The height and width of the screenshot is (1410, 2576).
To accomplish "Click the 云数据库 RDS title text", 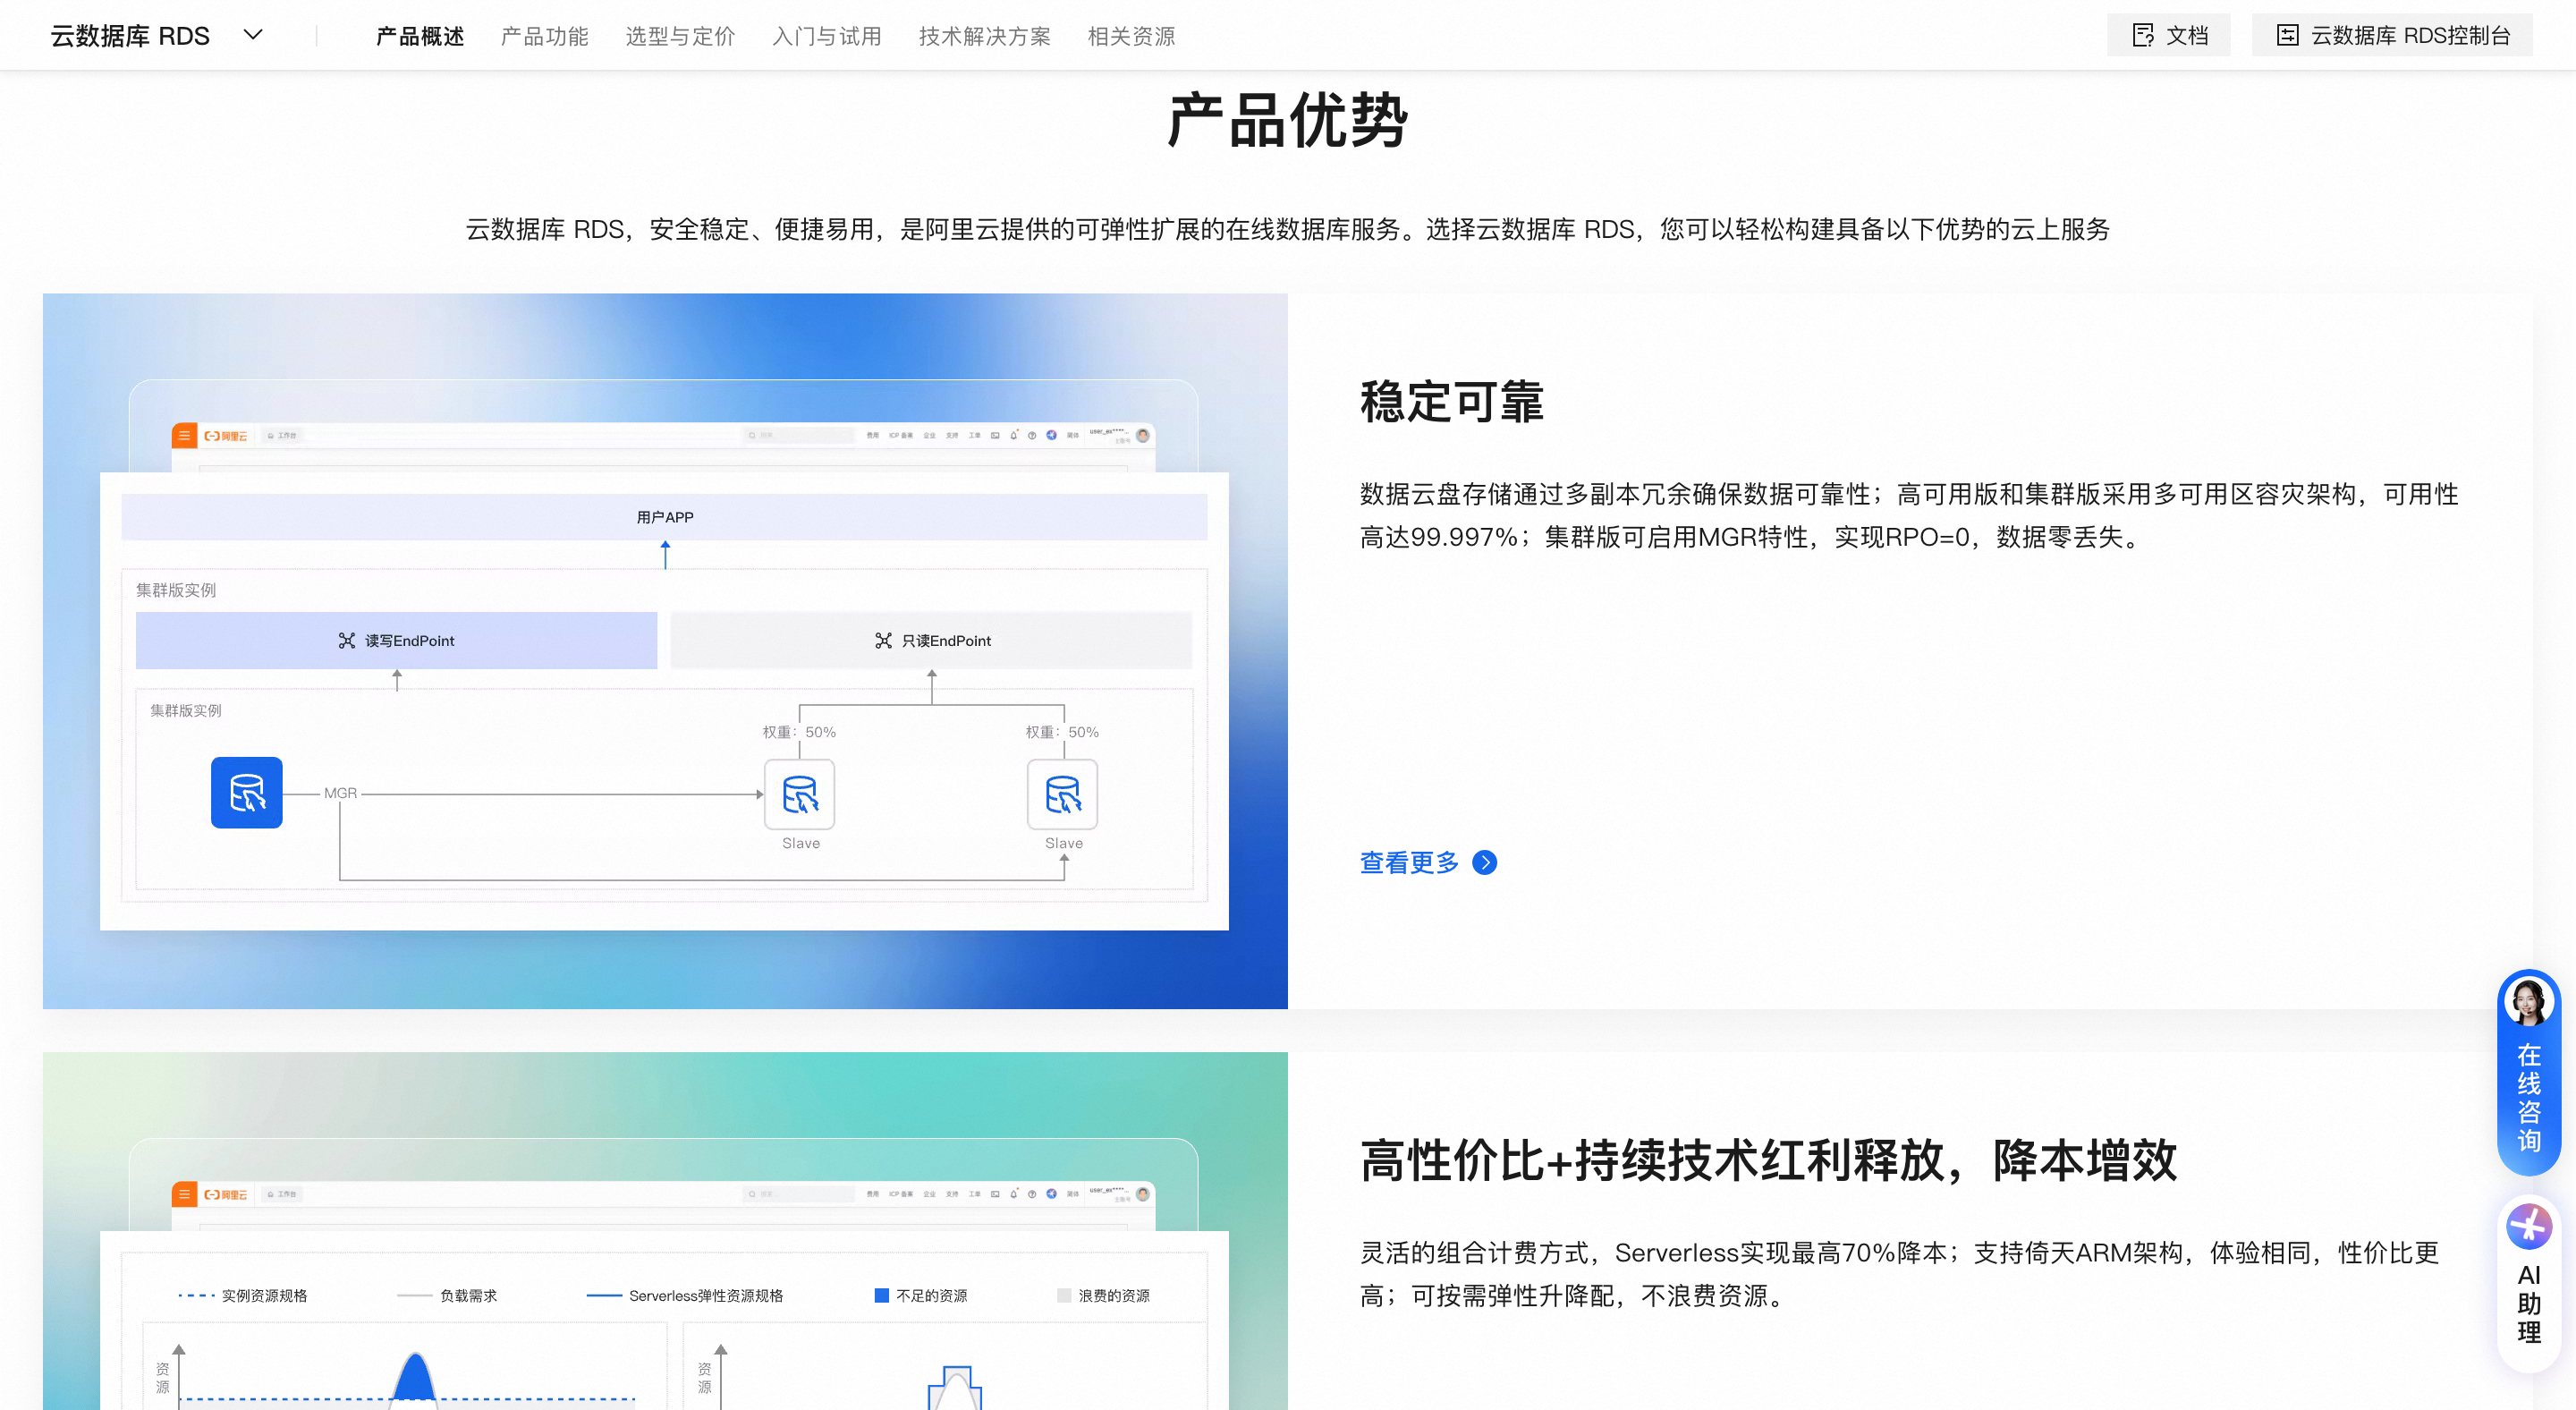I will pos(130,36).
